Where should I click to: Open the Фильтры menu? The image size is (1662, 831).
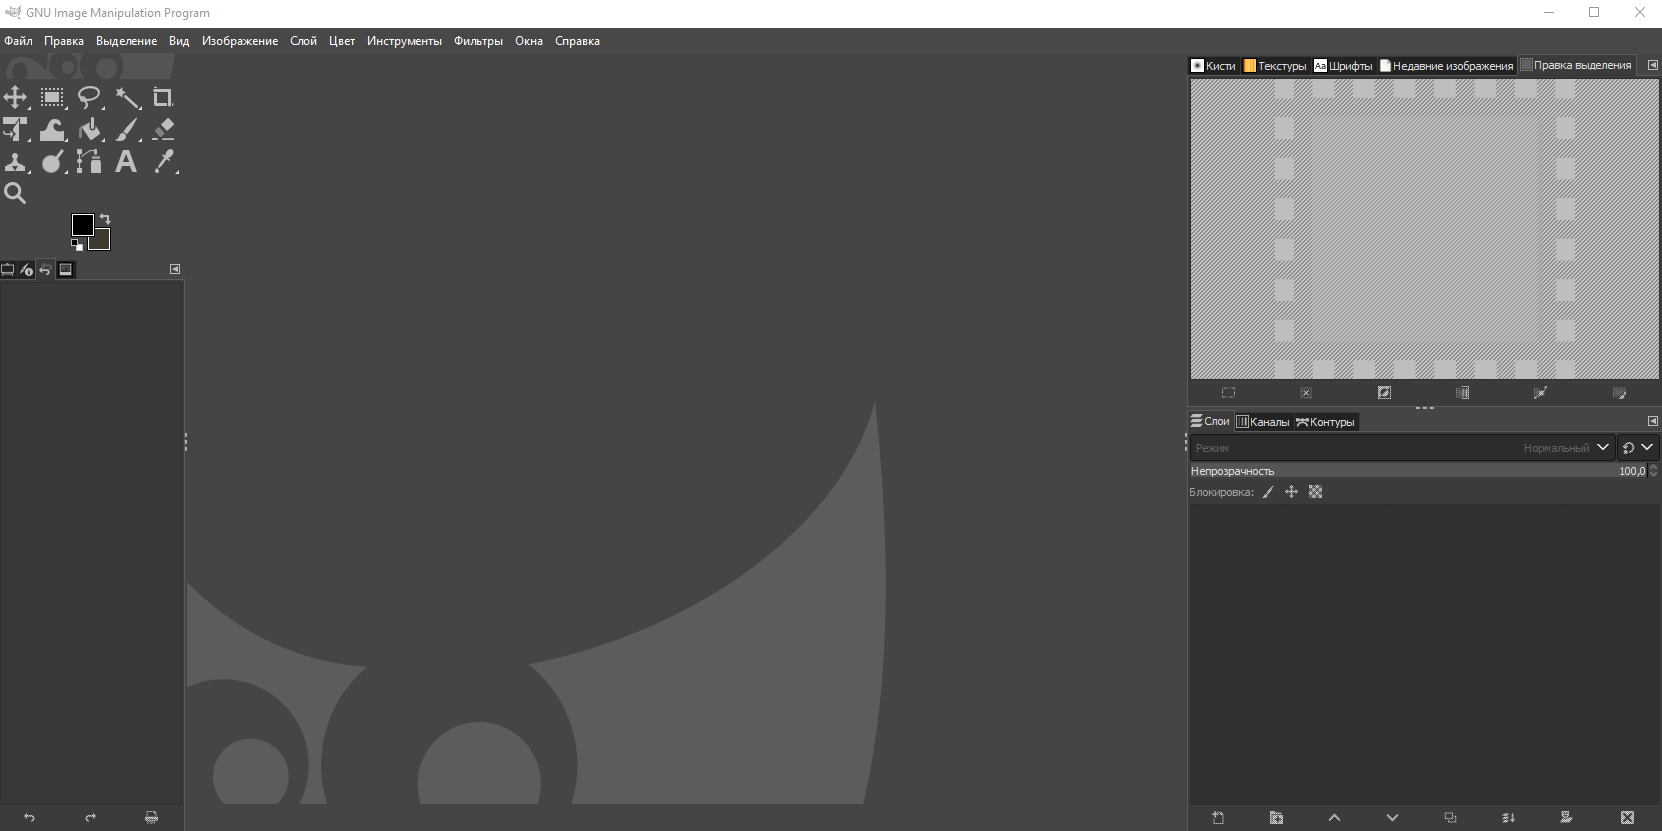pos(478,41)
